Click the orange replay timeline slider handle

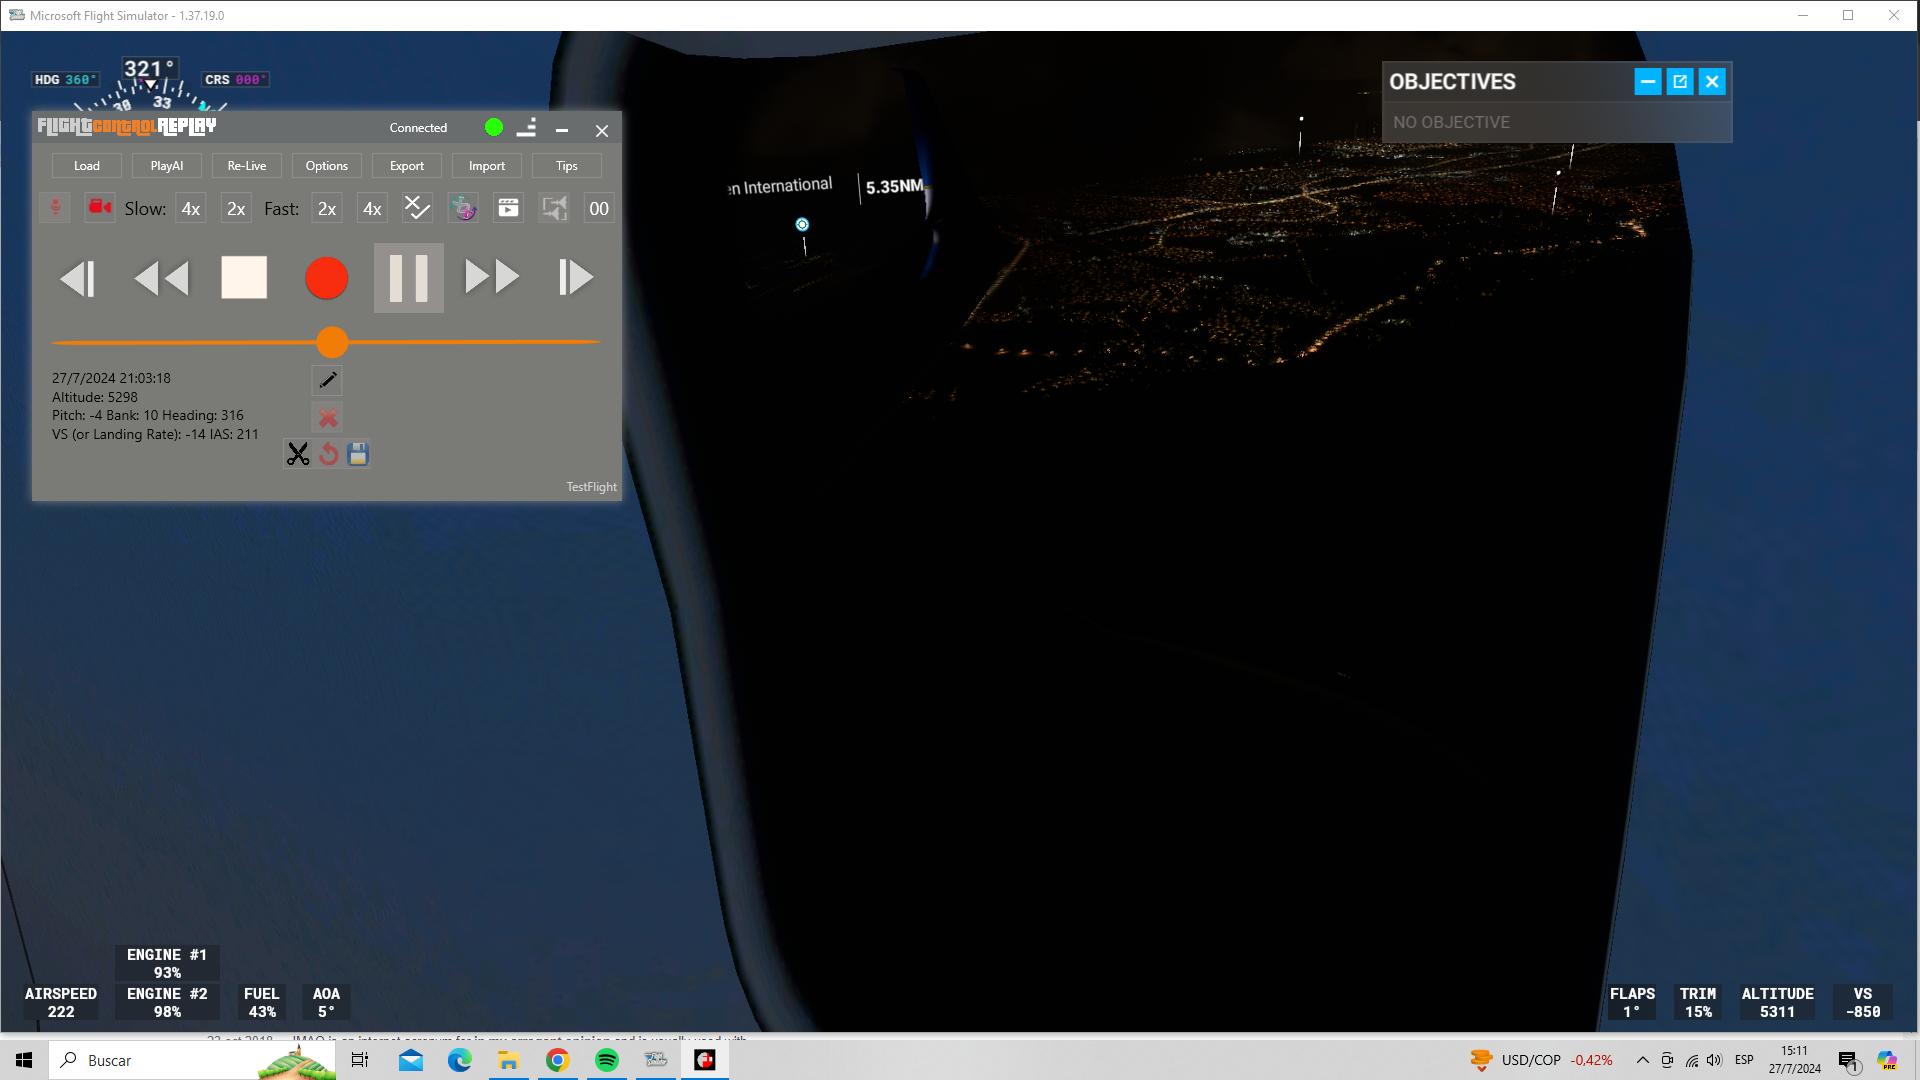332,342
